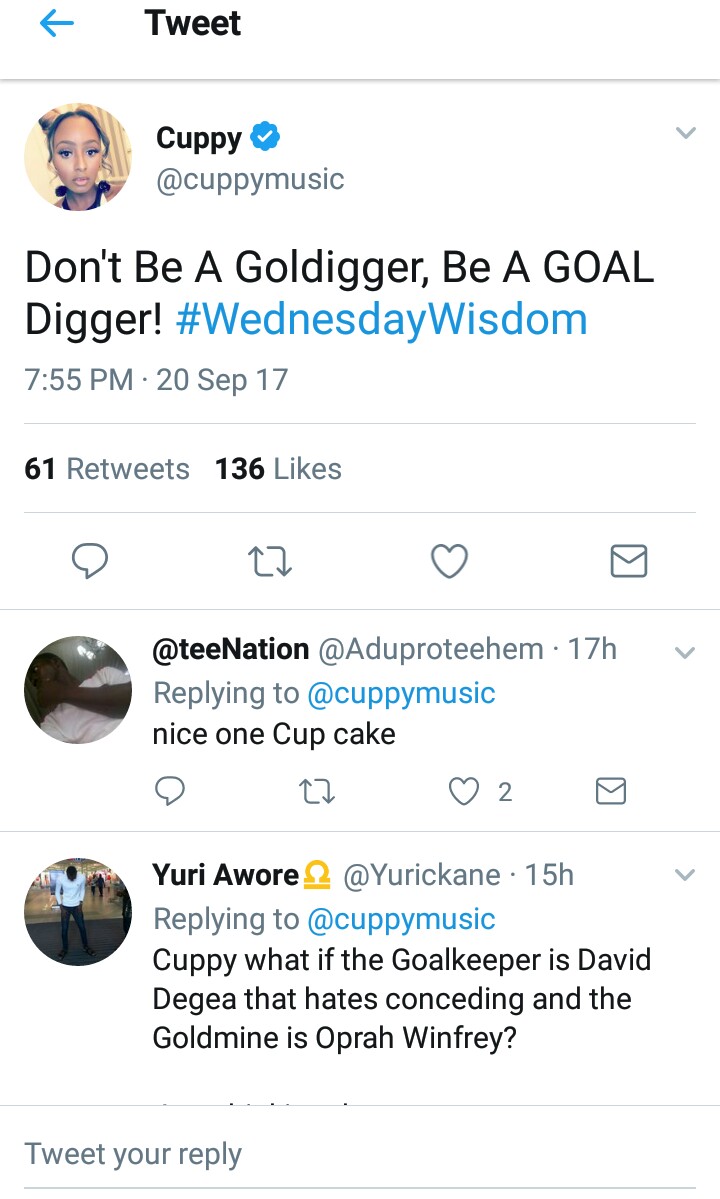The height and width of the screenshot is (1199, 720).
Task: Retweet Cuppy's GOAL Digger tweet
Action: point(269,562)
